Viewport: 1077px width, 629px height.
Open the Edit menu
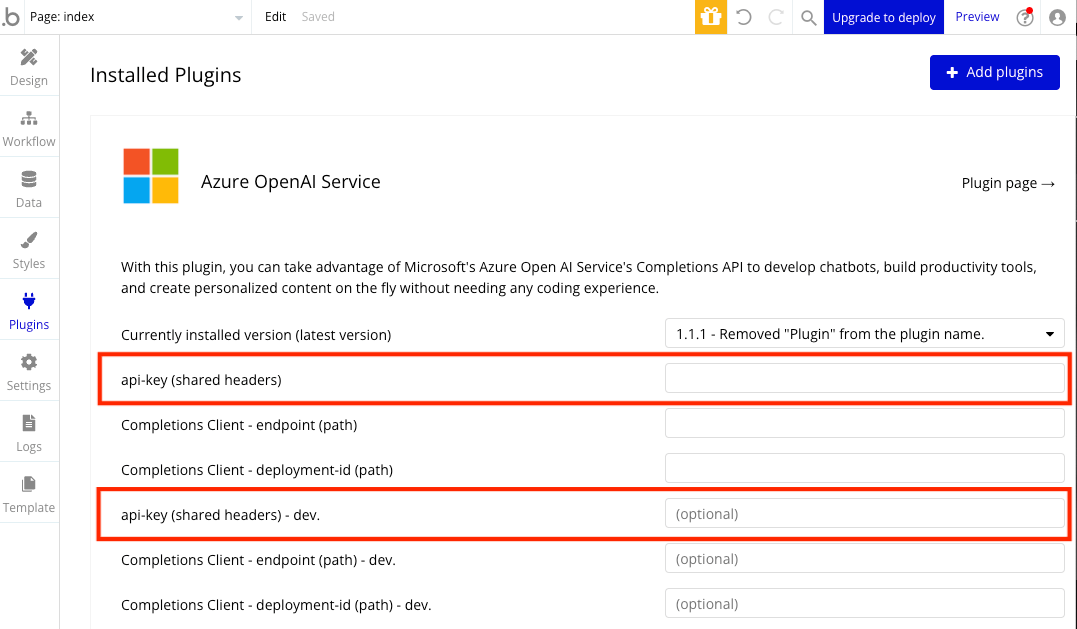274,17
